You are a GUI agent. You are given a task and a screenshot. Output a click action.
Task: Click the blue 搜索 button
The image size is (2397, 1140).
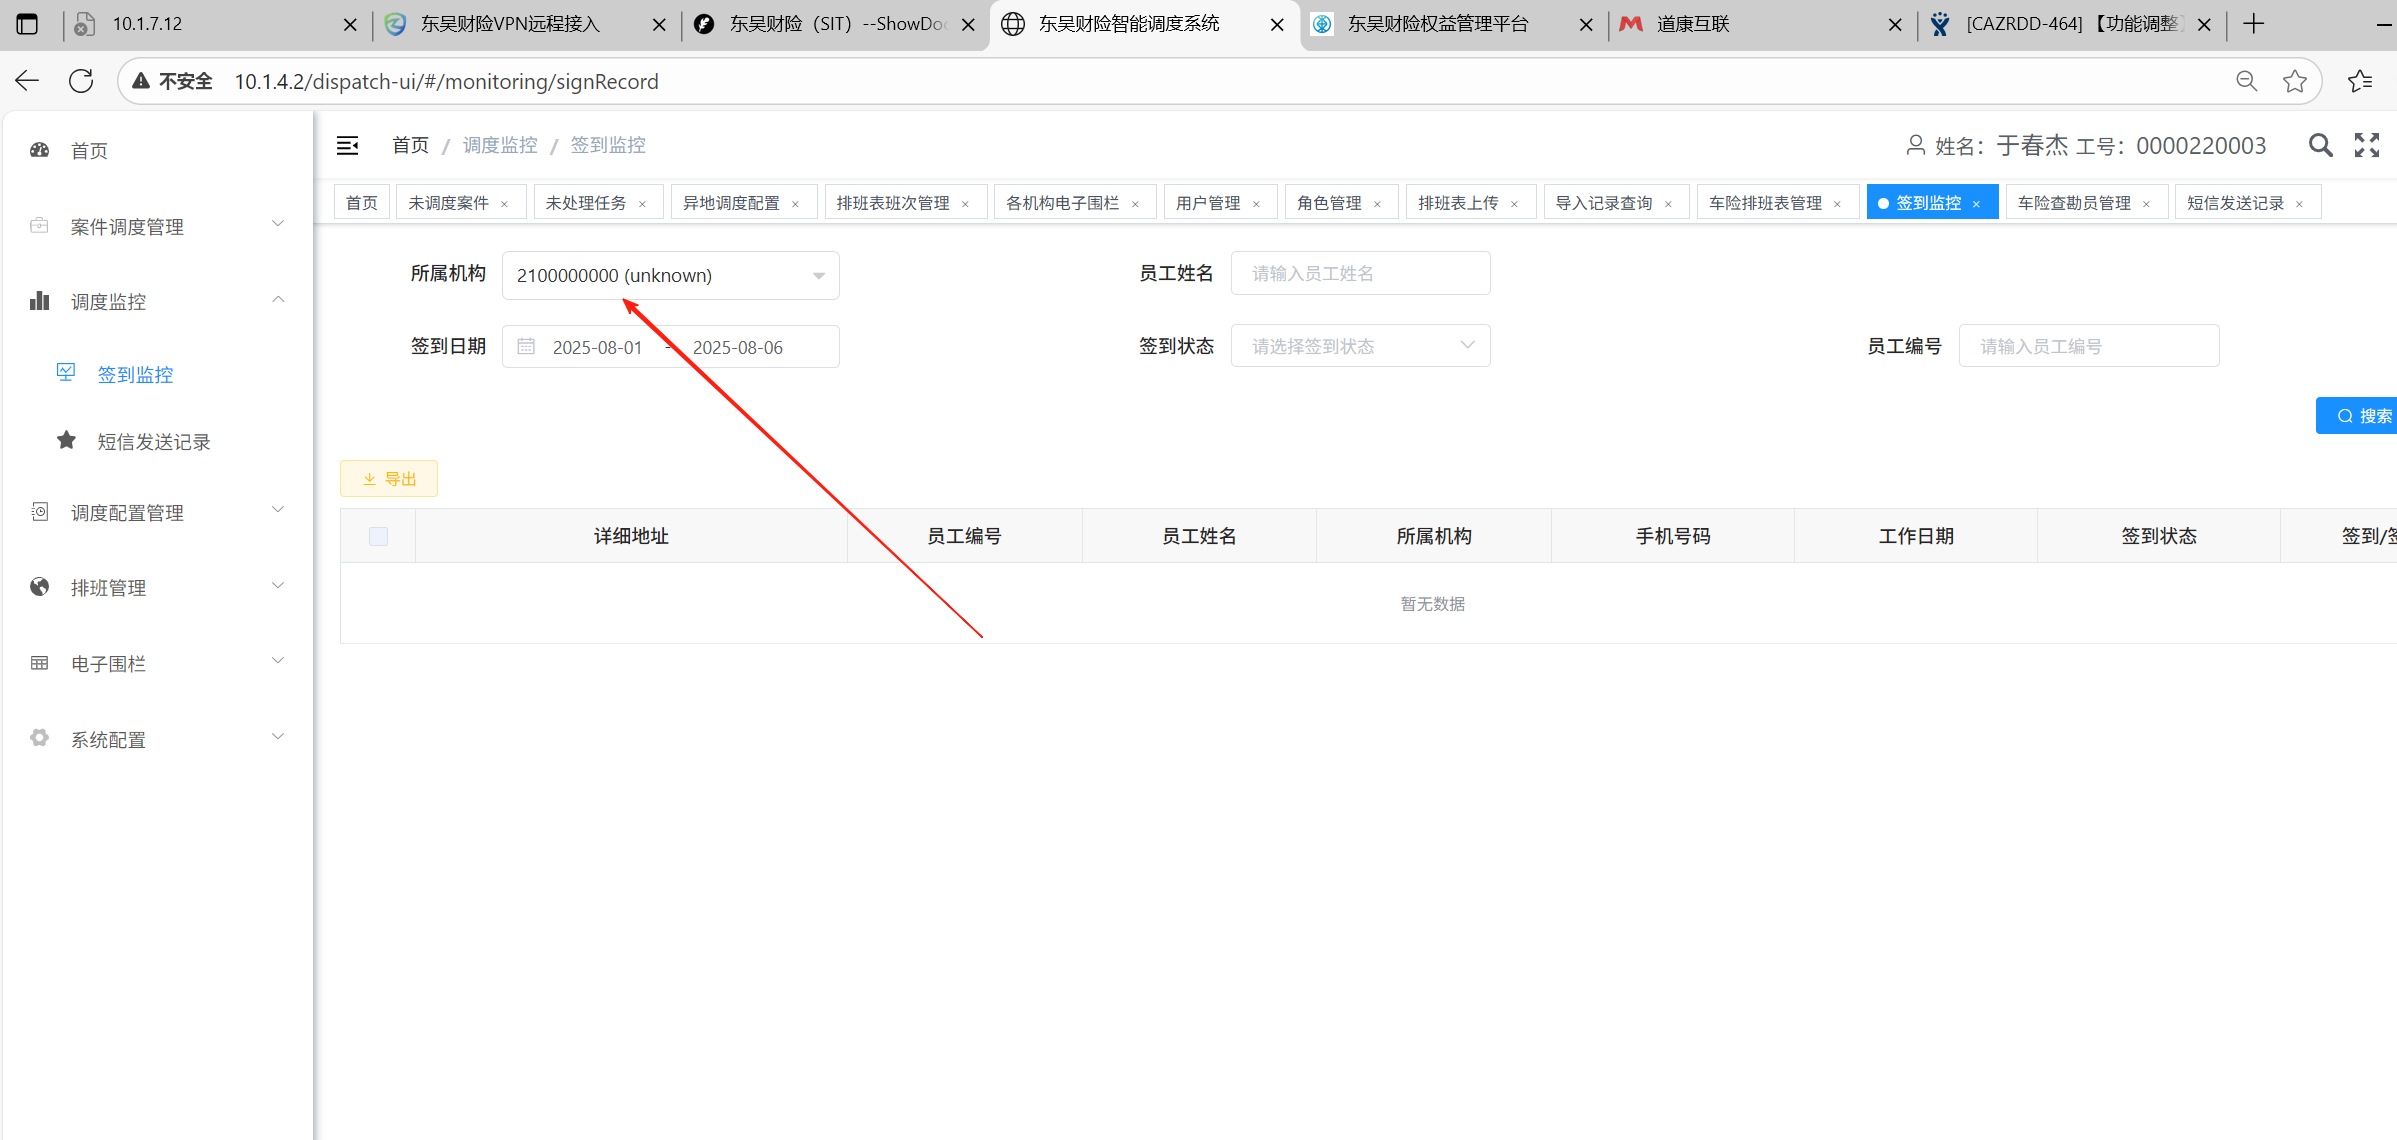point(2362,416)
